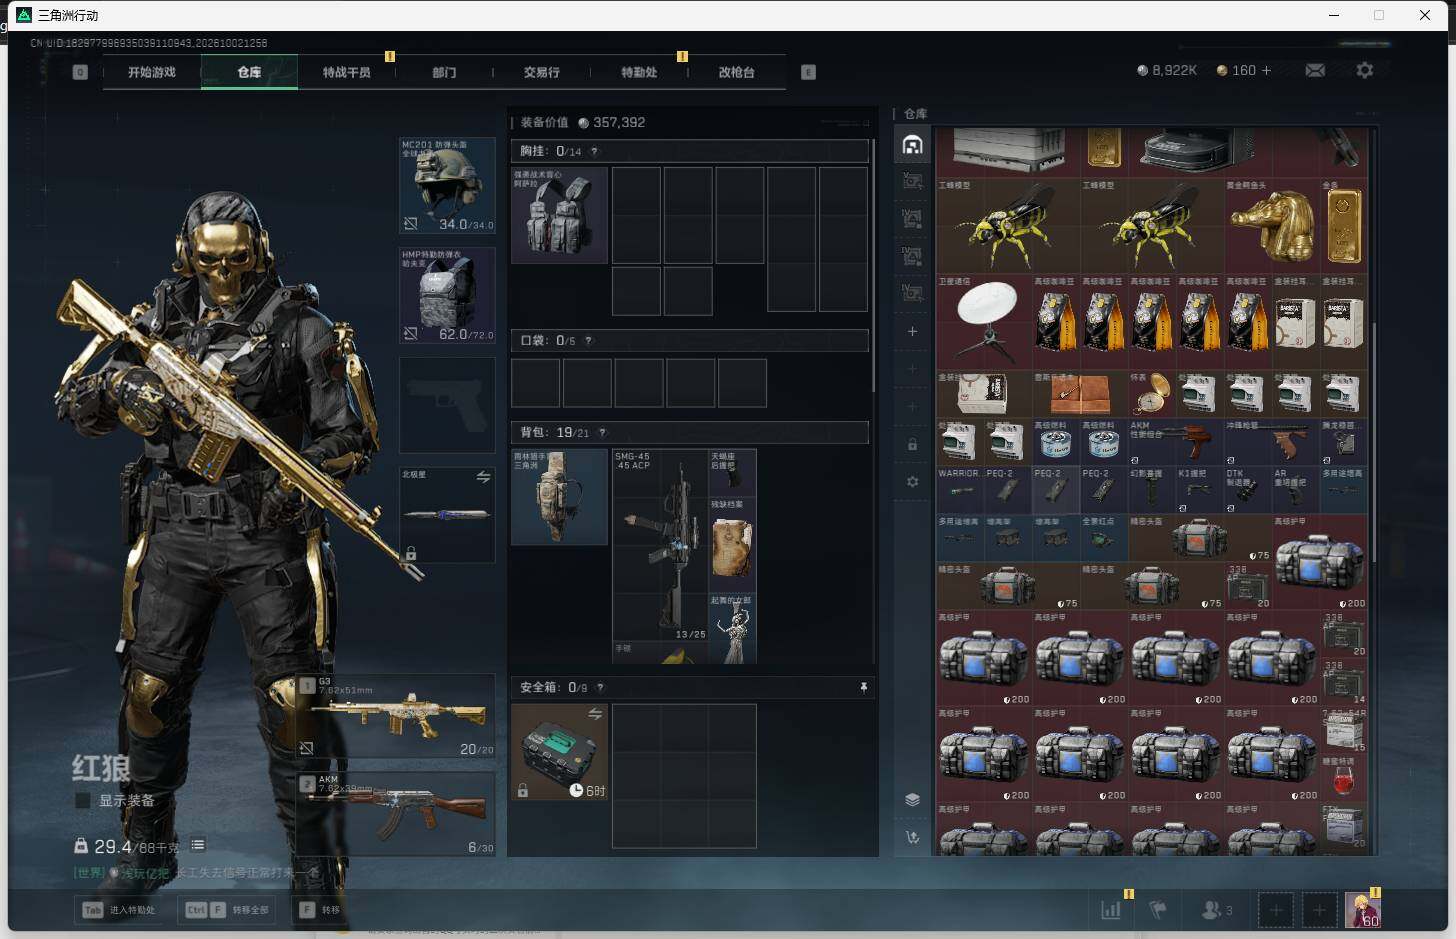Select the G3 primary weapon slot
The height and width of the screenshot is (939, 1456).
point(396,716)
